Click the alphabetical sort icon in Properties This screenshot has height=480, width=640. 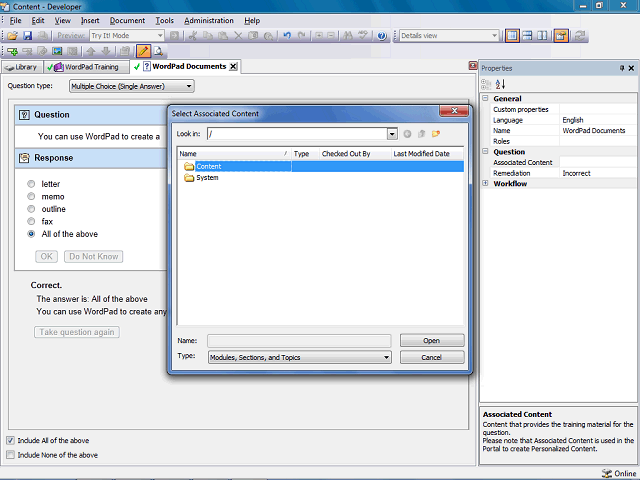coord(500,84)
